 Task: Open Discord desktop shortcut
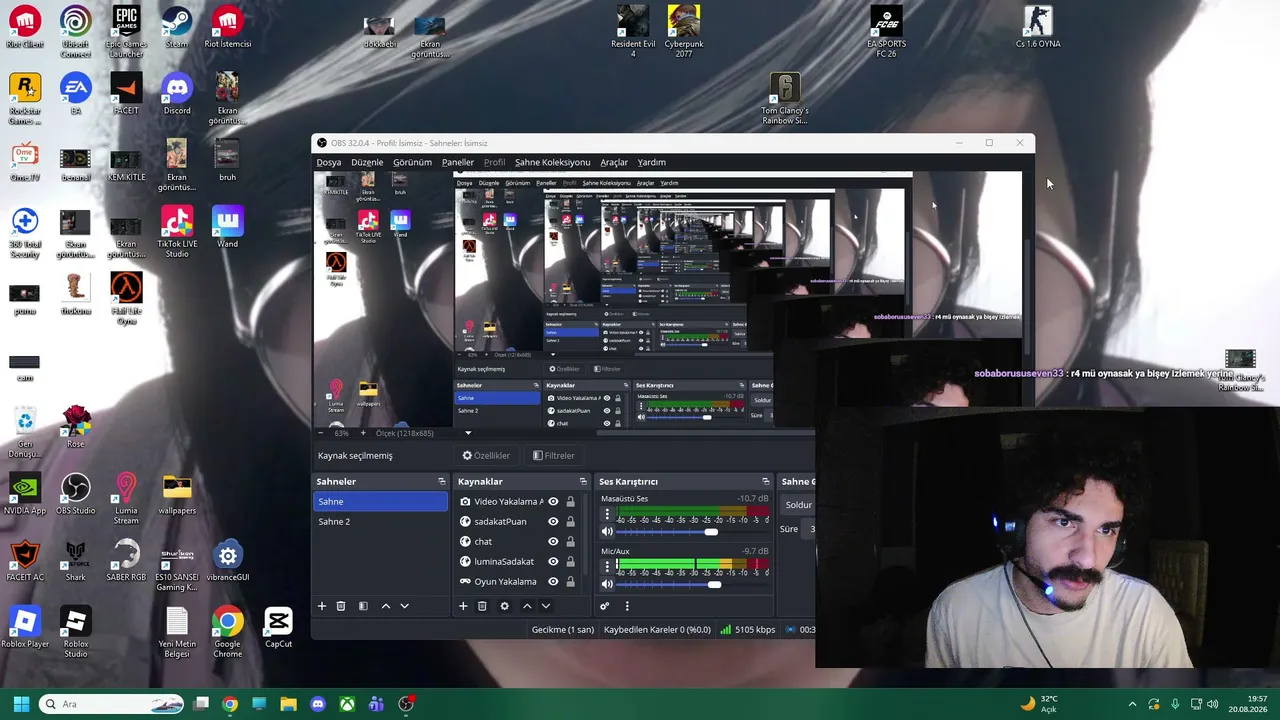(x=177, y=94)
